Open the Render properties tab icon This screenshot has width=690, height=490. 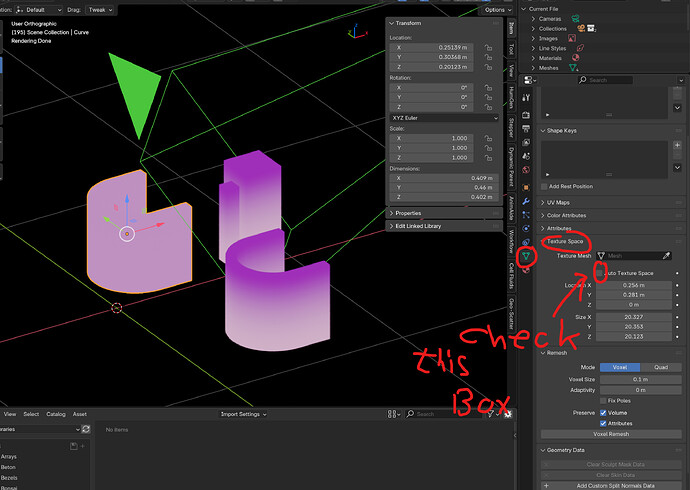(526, 115)
